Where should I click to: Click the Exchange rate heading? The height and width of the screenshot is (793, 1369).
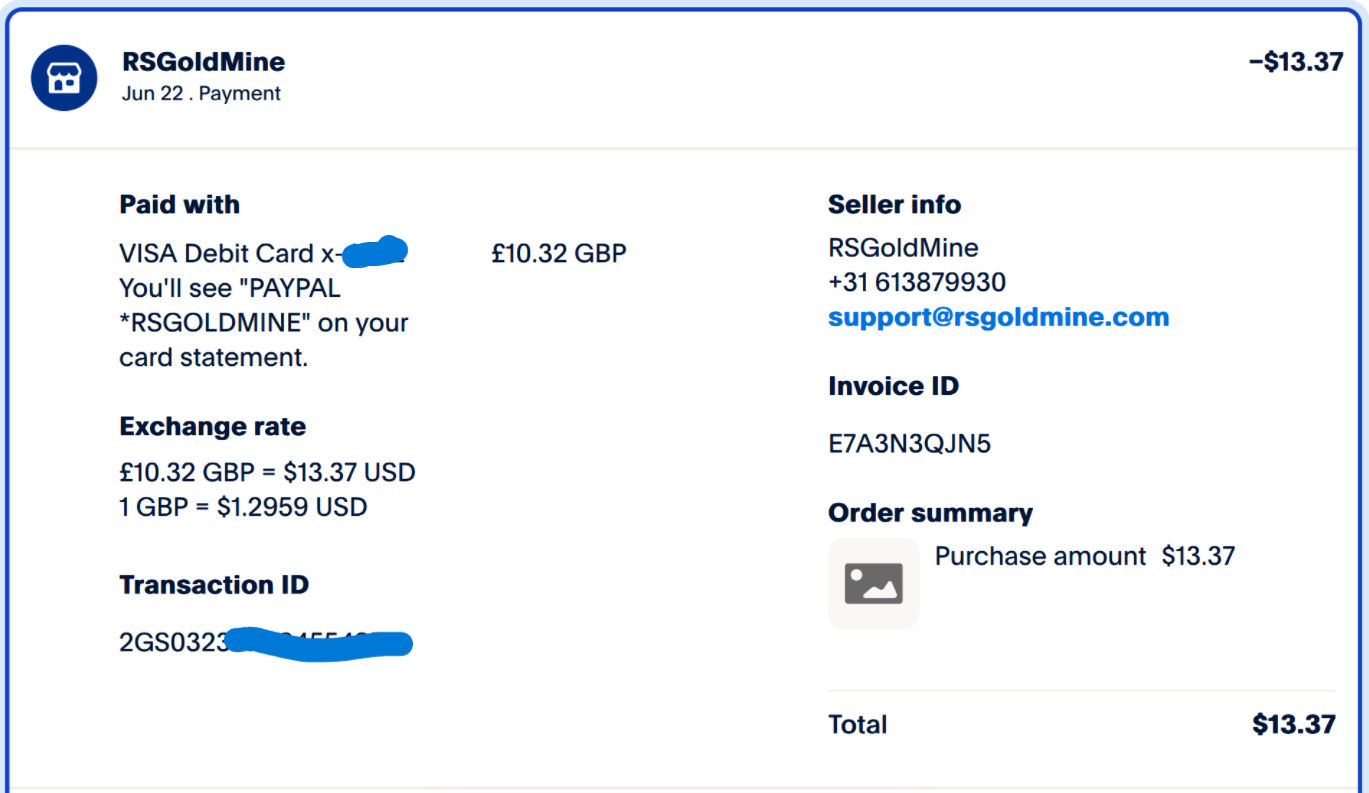212,427
